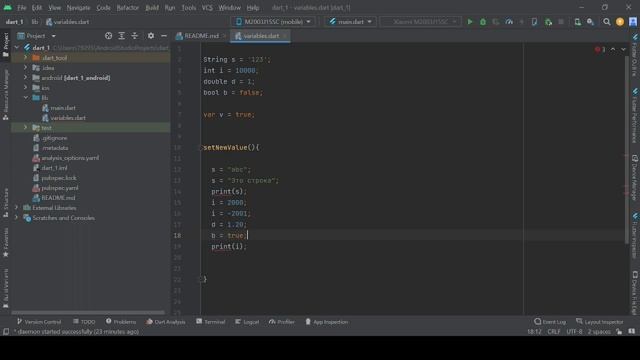Open TODO tool window
Viewport: 640px width, 360px height.
[x=84, y=322]
